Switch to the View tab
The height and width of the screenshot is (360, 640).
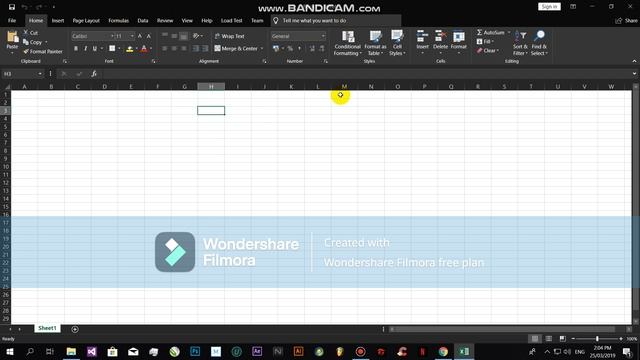click(187, 20)
